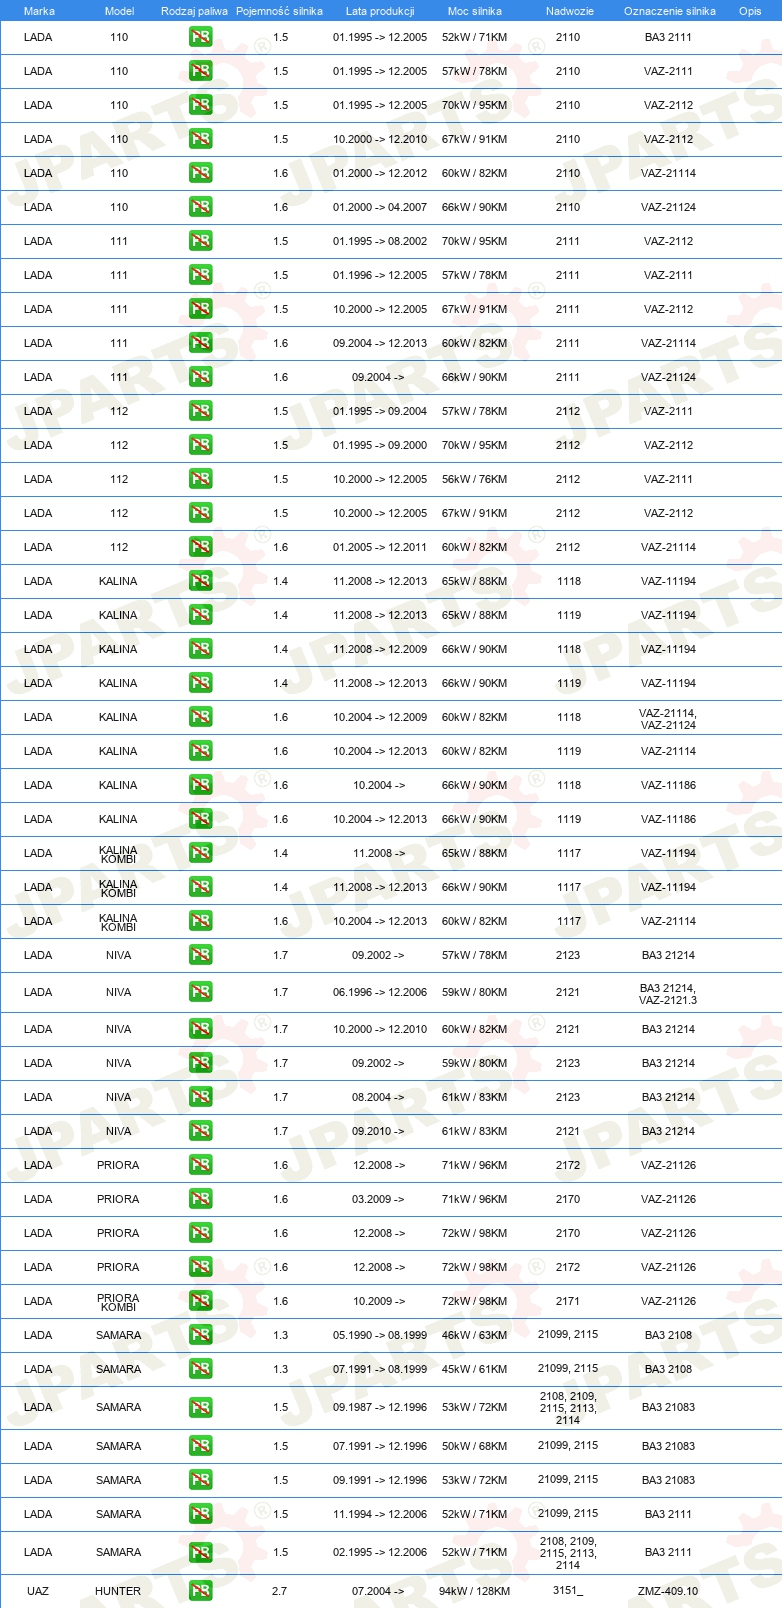Click the 09.2010 -> production date
The image size is (782, 1608).
point(379,1131)
